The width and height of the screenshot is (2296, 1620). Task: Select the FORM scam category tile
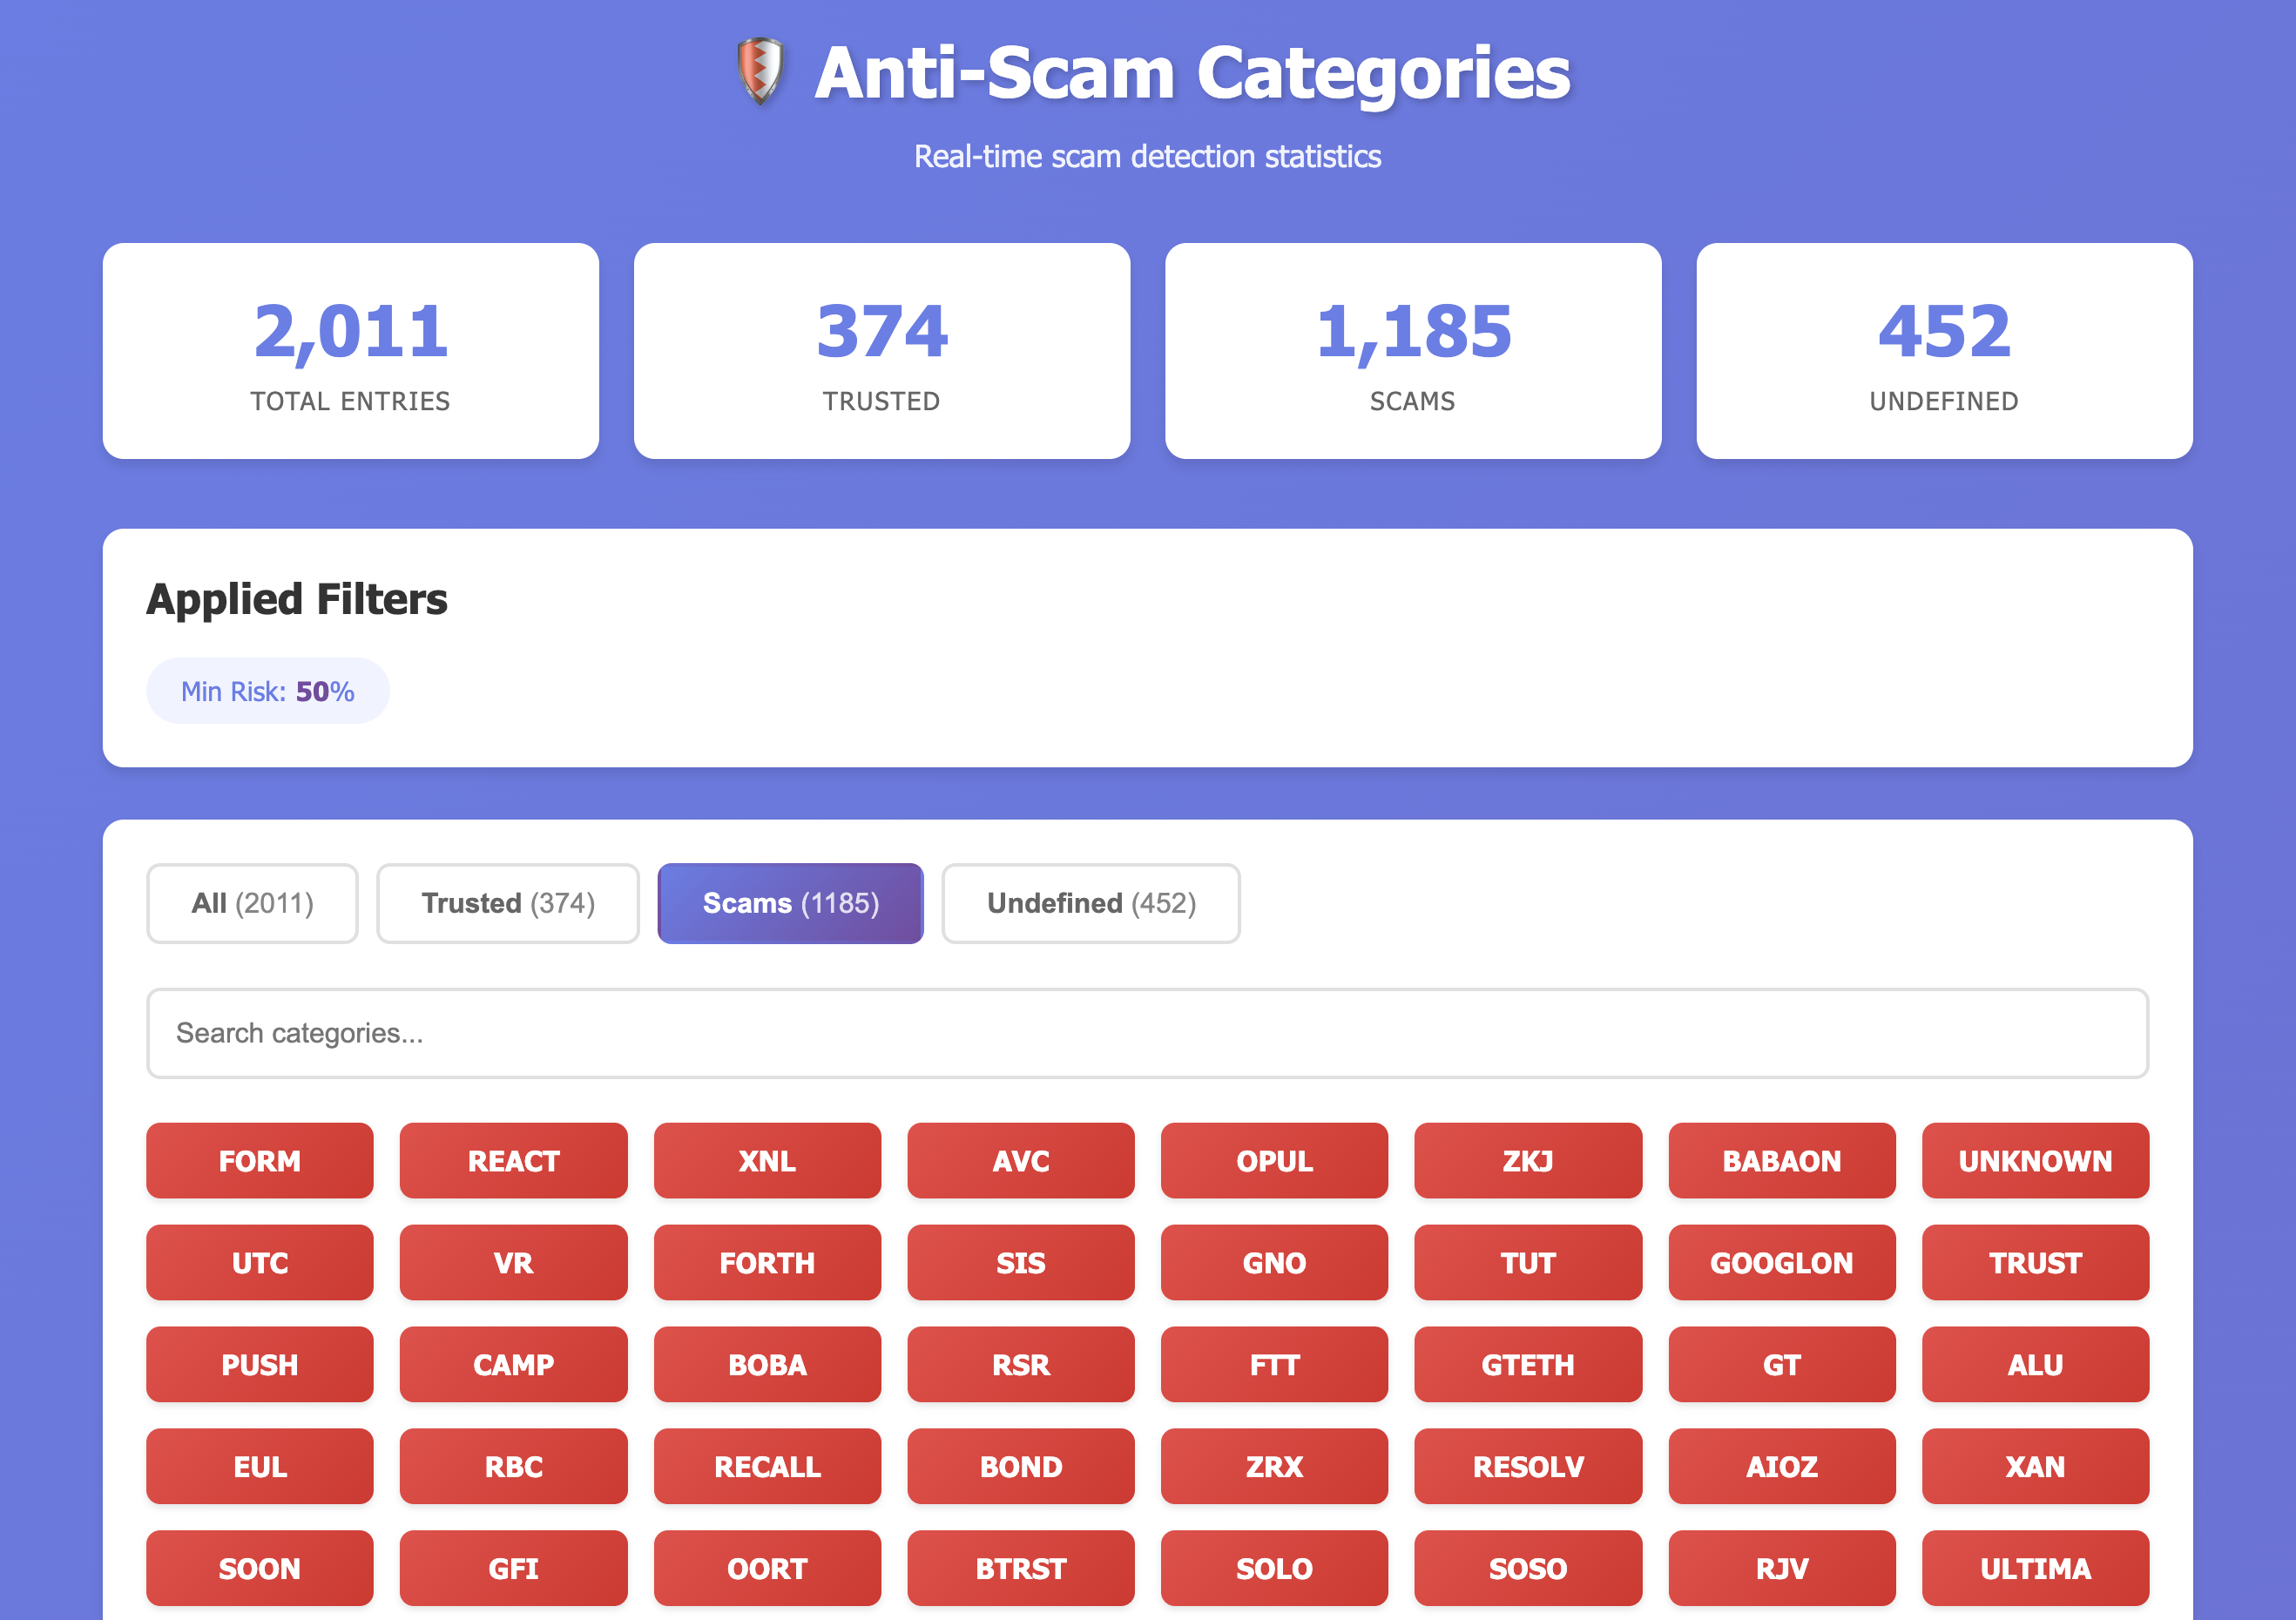259,1161
